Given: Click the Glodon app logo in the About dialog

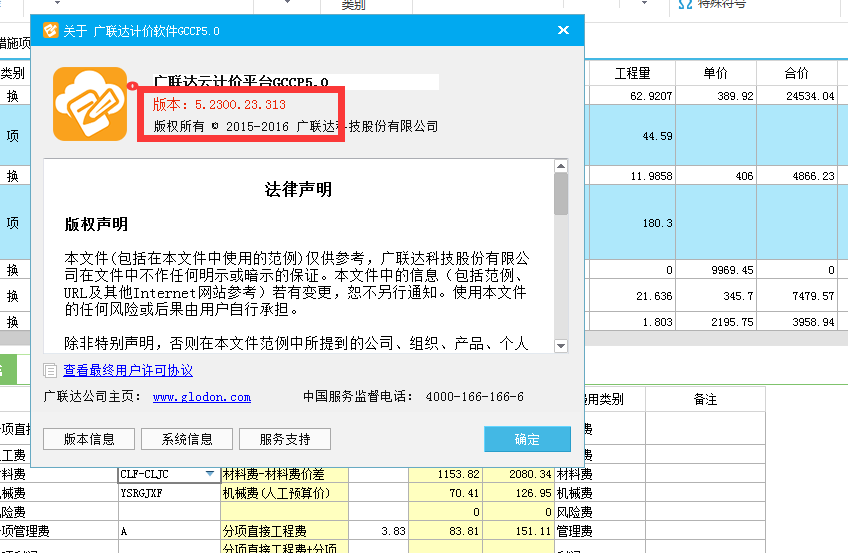Looking at the screenshot, I should tap(90, 104).
